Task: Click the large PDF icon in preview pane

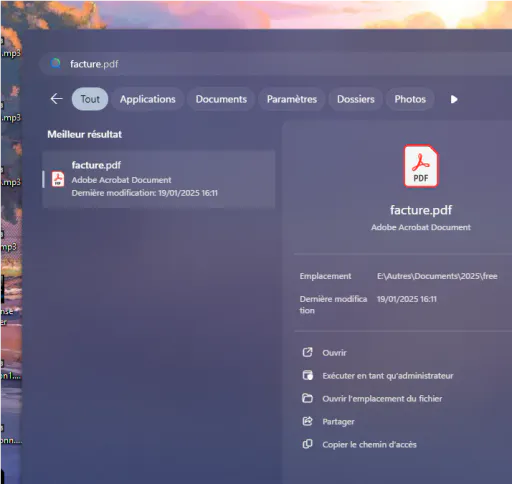Action: (x=421, y=166)
